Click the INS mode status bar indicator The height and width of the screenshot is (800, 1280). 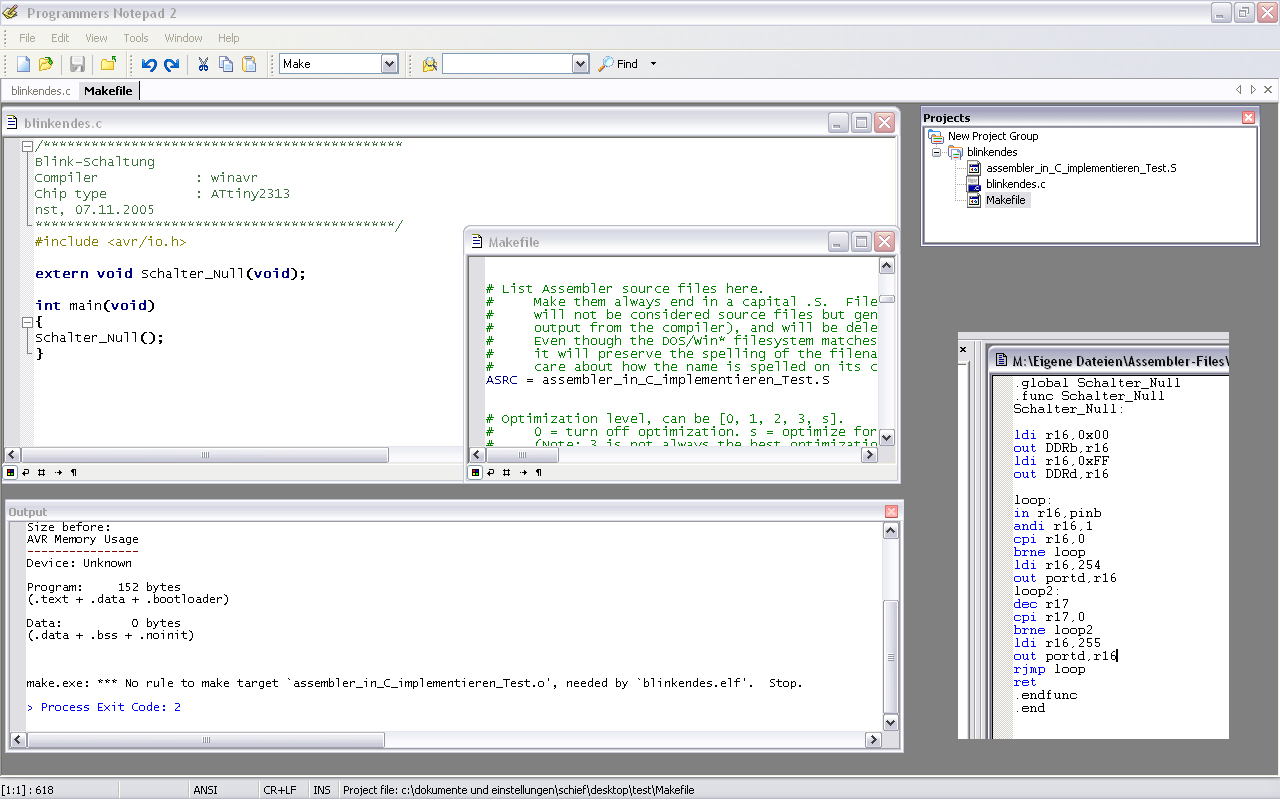click(321, 790)
